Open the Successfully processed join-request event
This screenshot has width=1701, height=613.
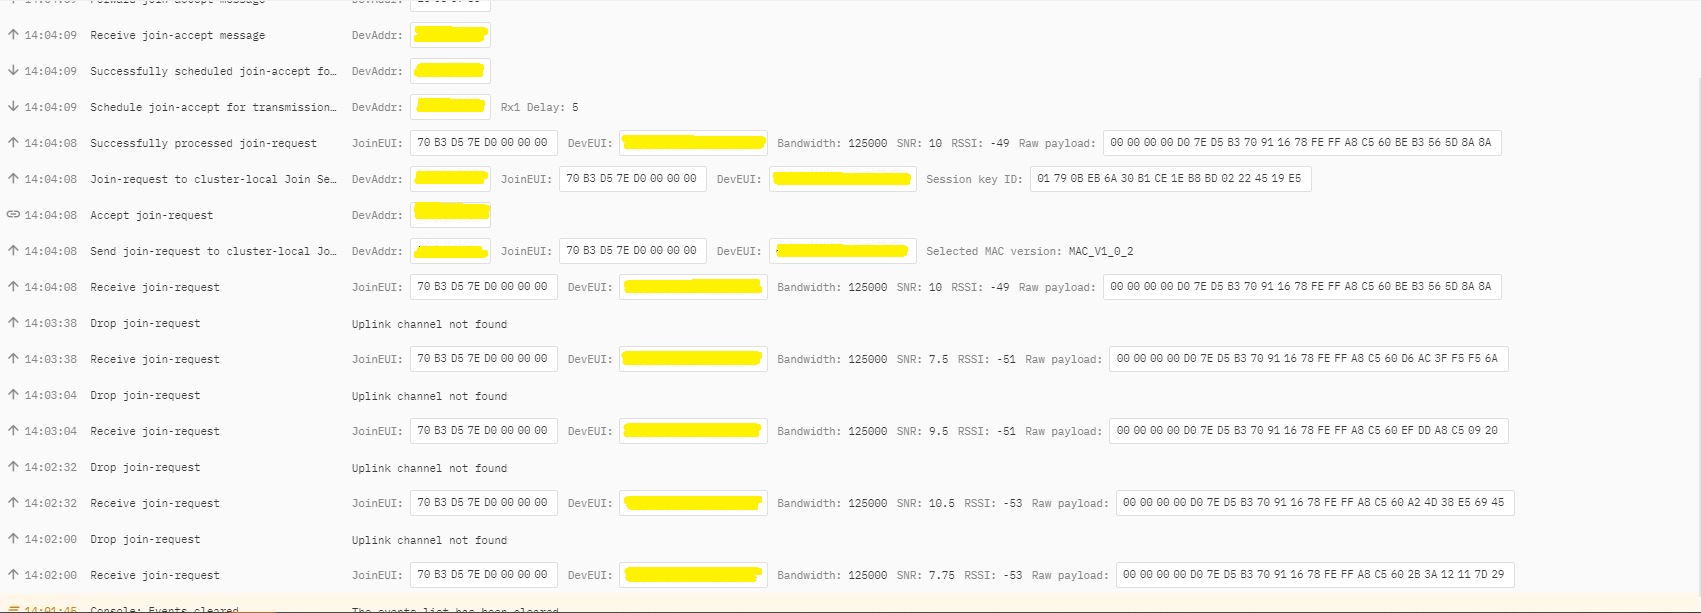[203, 143]
